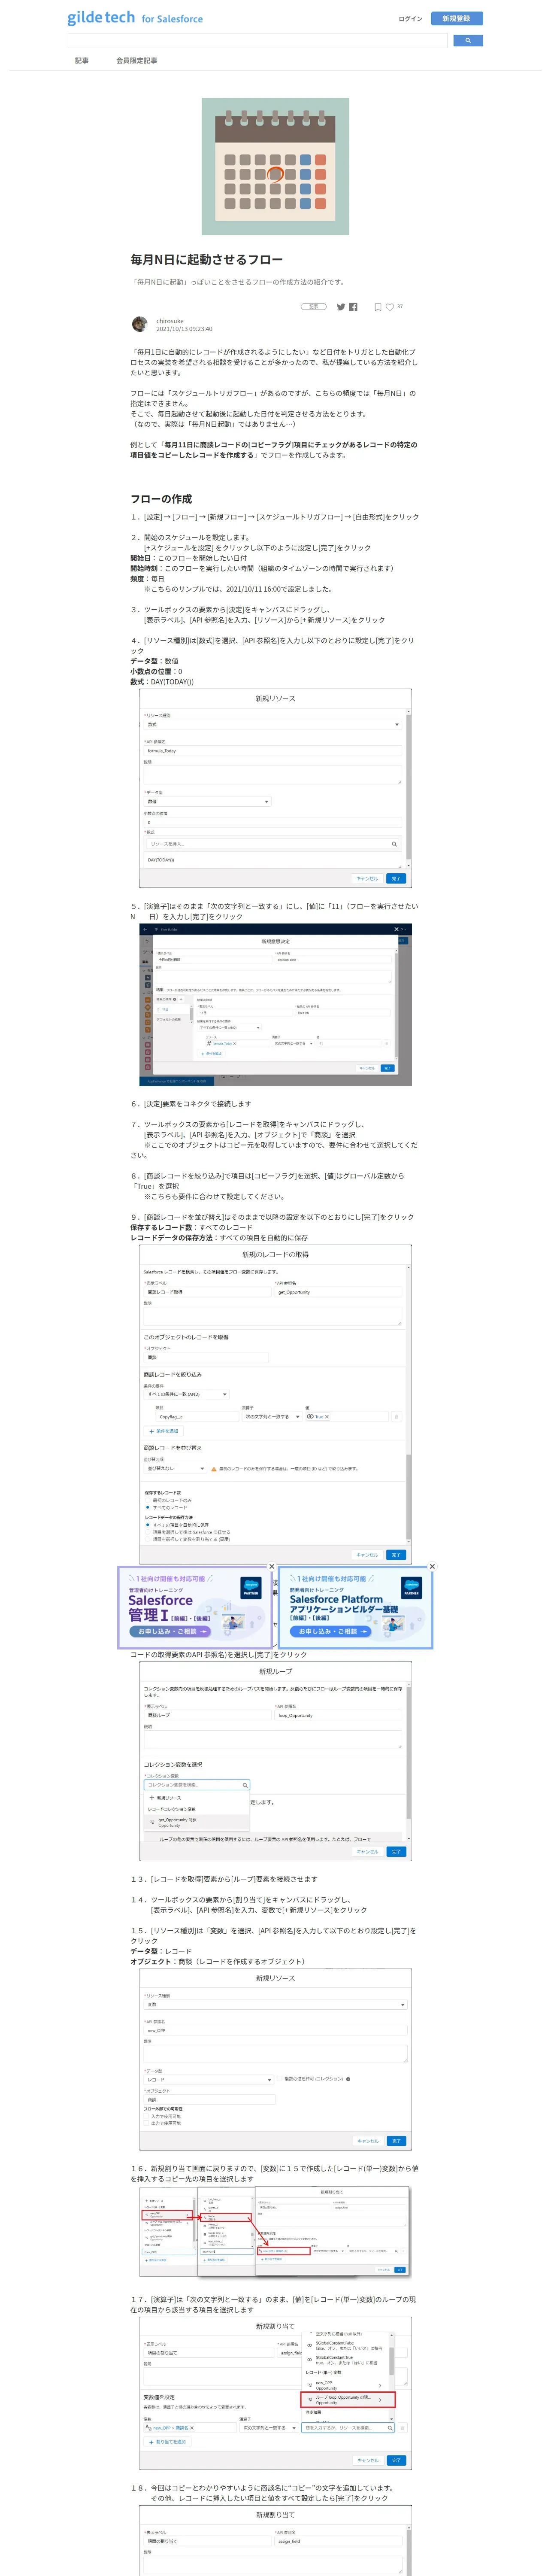Viewport: 551px width, 2576px height.
Task: Select the 最初のレコードのみ radio option
Action: pos(148,1500)
